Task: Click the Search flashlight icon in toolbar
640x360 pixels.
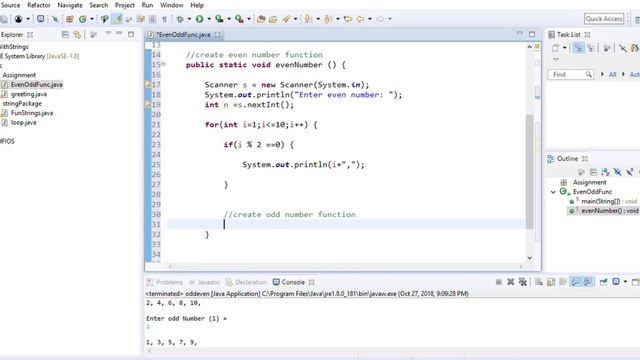Action: coord(286,19)
